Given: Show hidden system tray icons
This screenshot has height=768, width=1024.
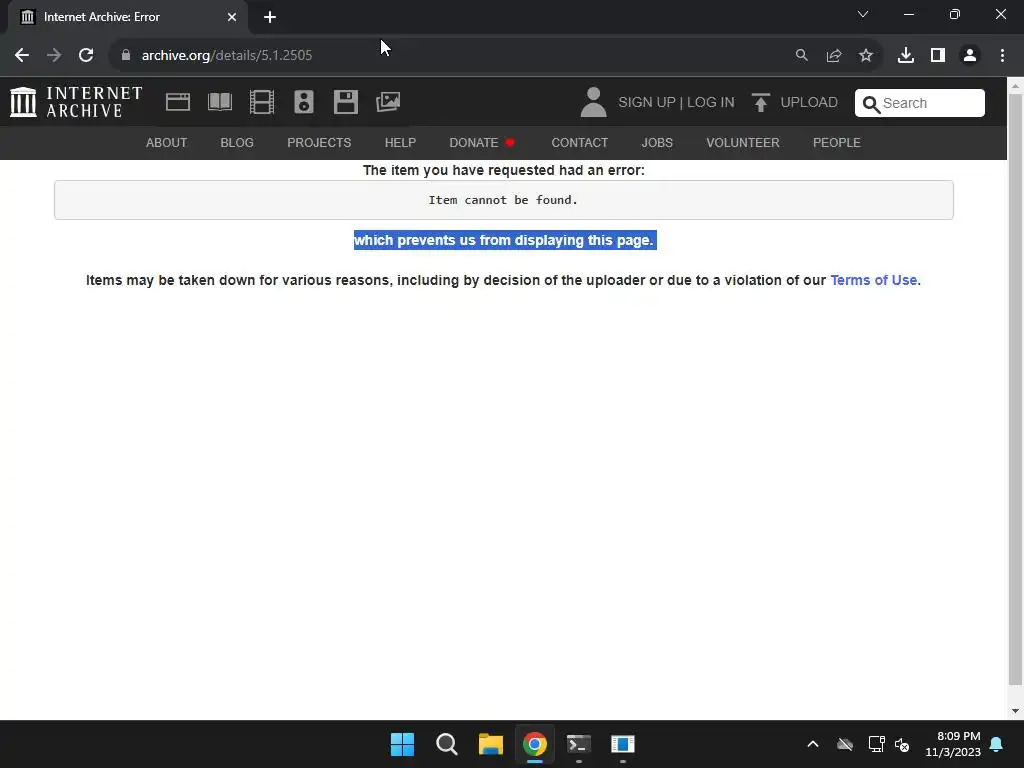Looking at the screenshot, I should (813, 744).
